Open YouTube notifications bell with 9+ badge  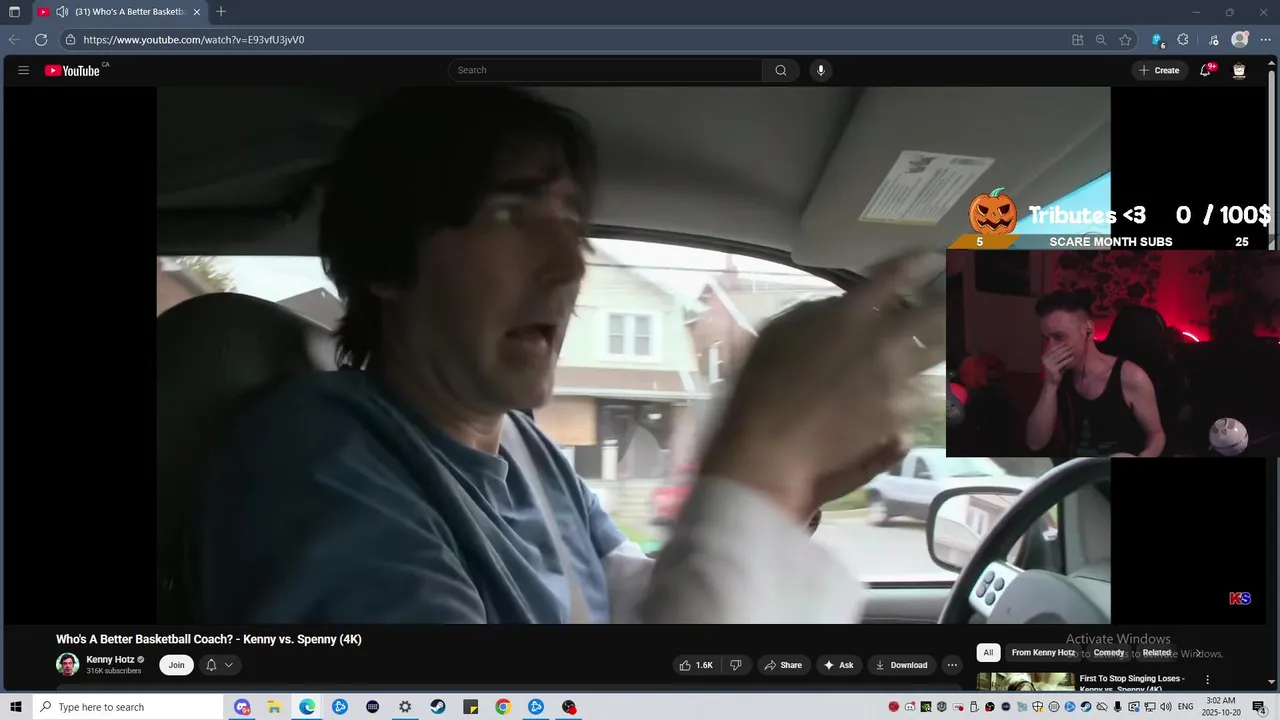[x=1206, y=70]
